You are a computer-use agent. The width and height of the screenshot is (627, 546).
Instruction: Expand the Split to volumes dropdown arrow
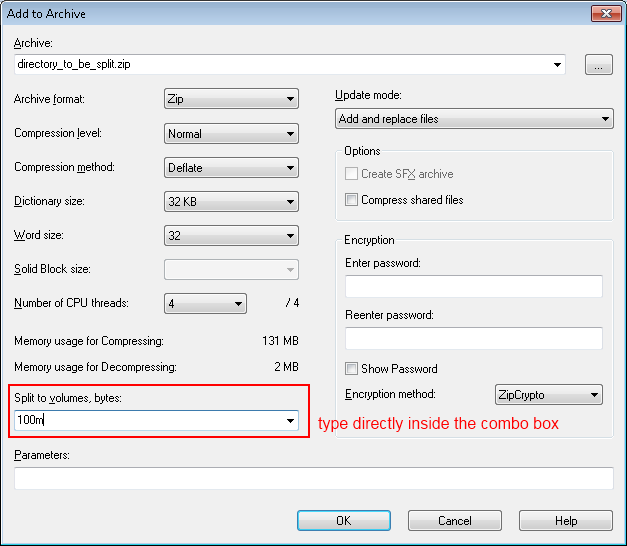[290, 421]
